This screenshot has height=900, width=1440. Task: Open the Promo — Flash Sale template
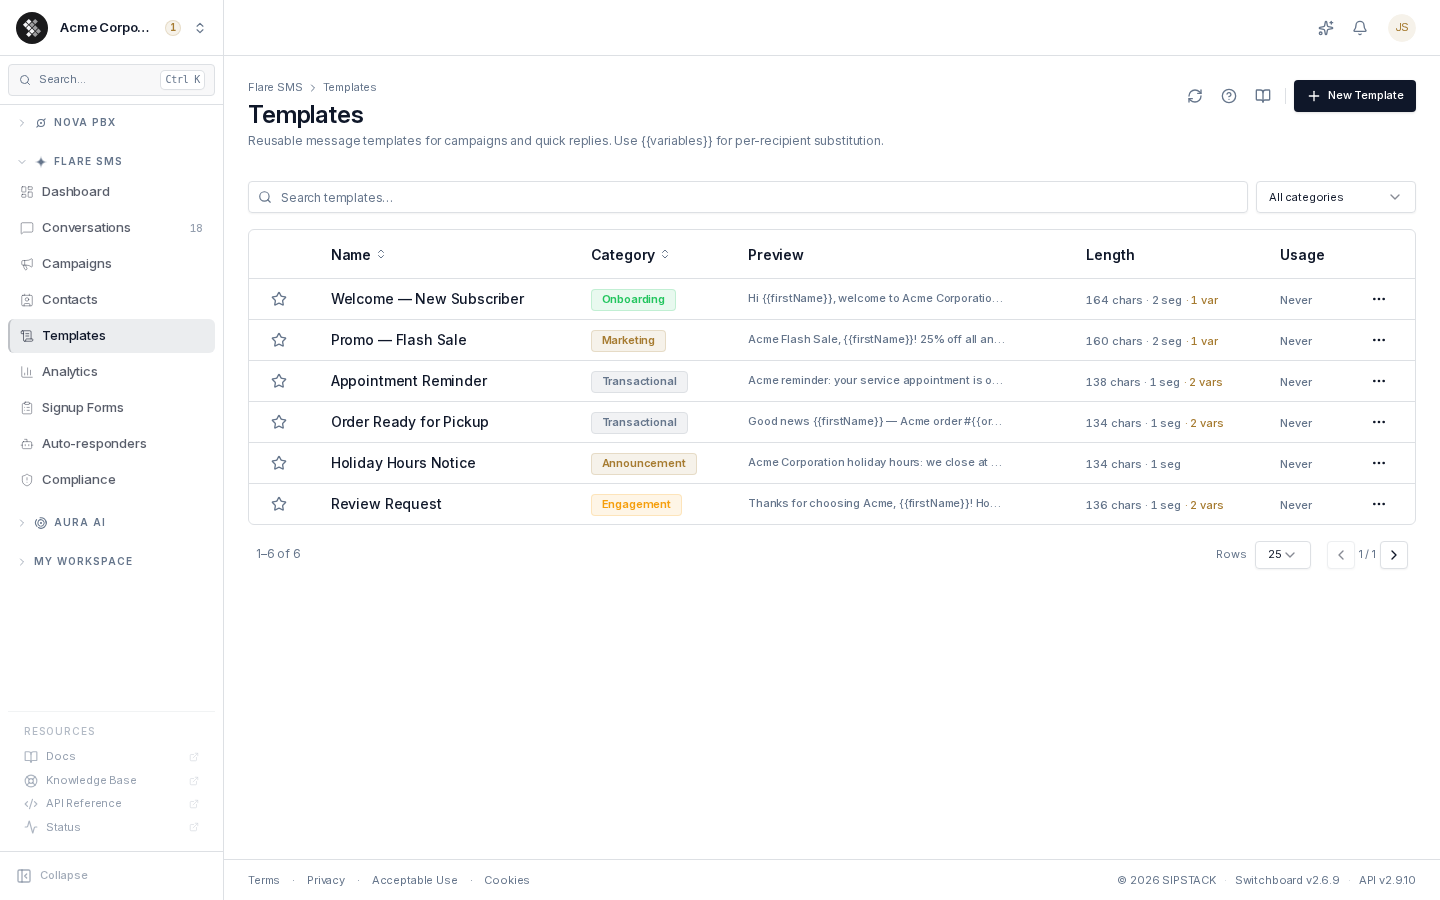click(399, 340)
